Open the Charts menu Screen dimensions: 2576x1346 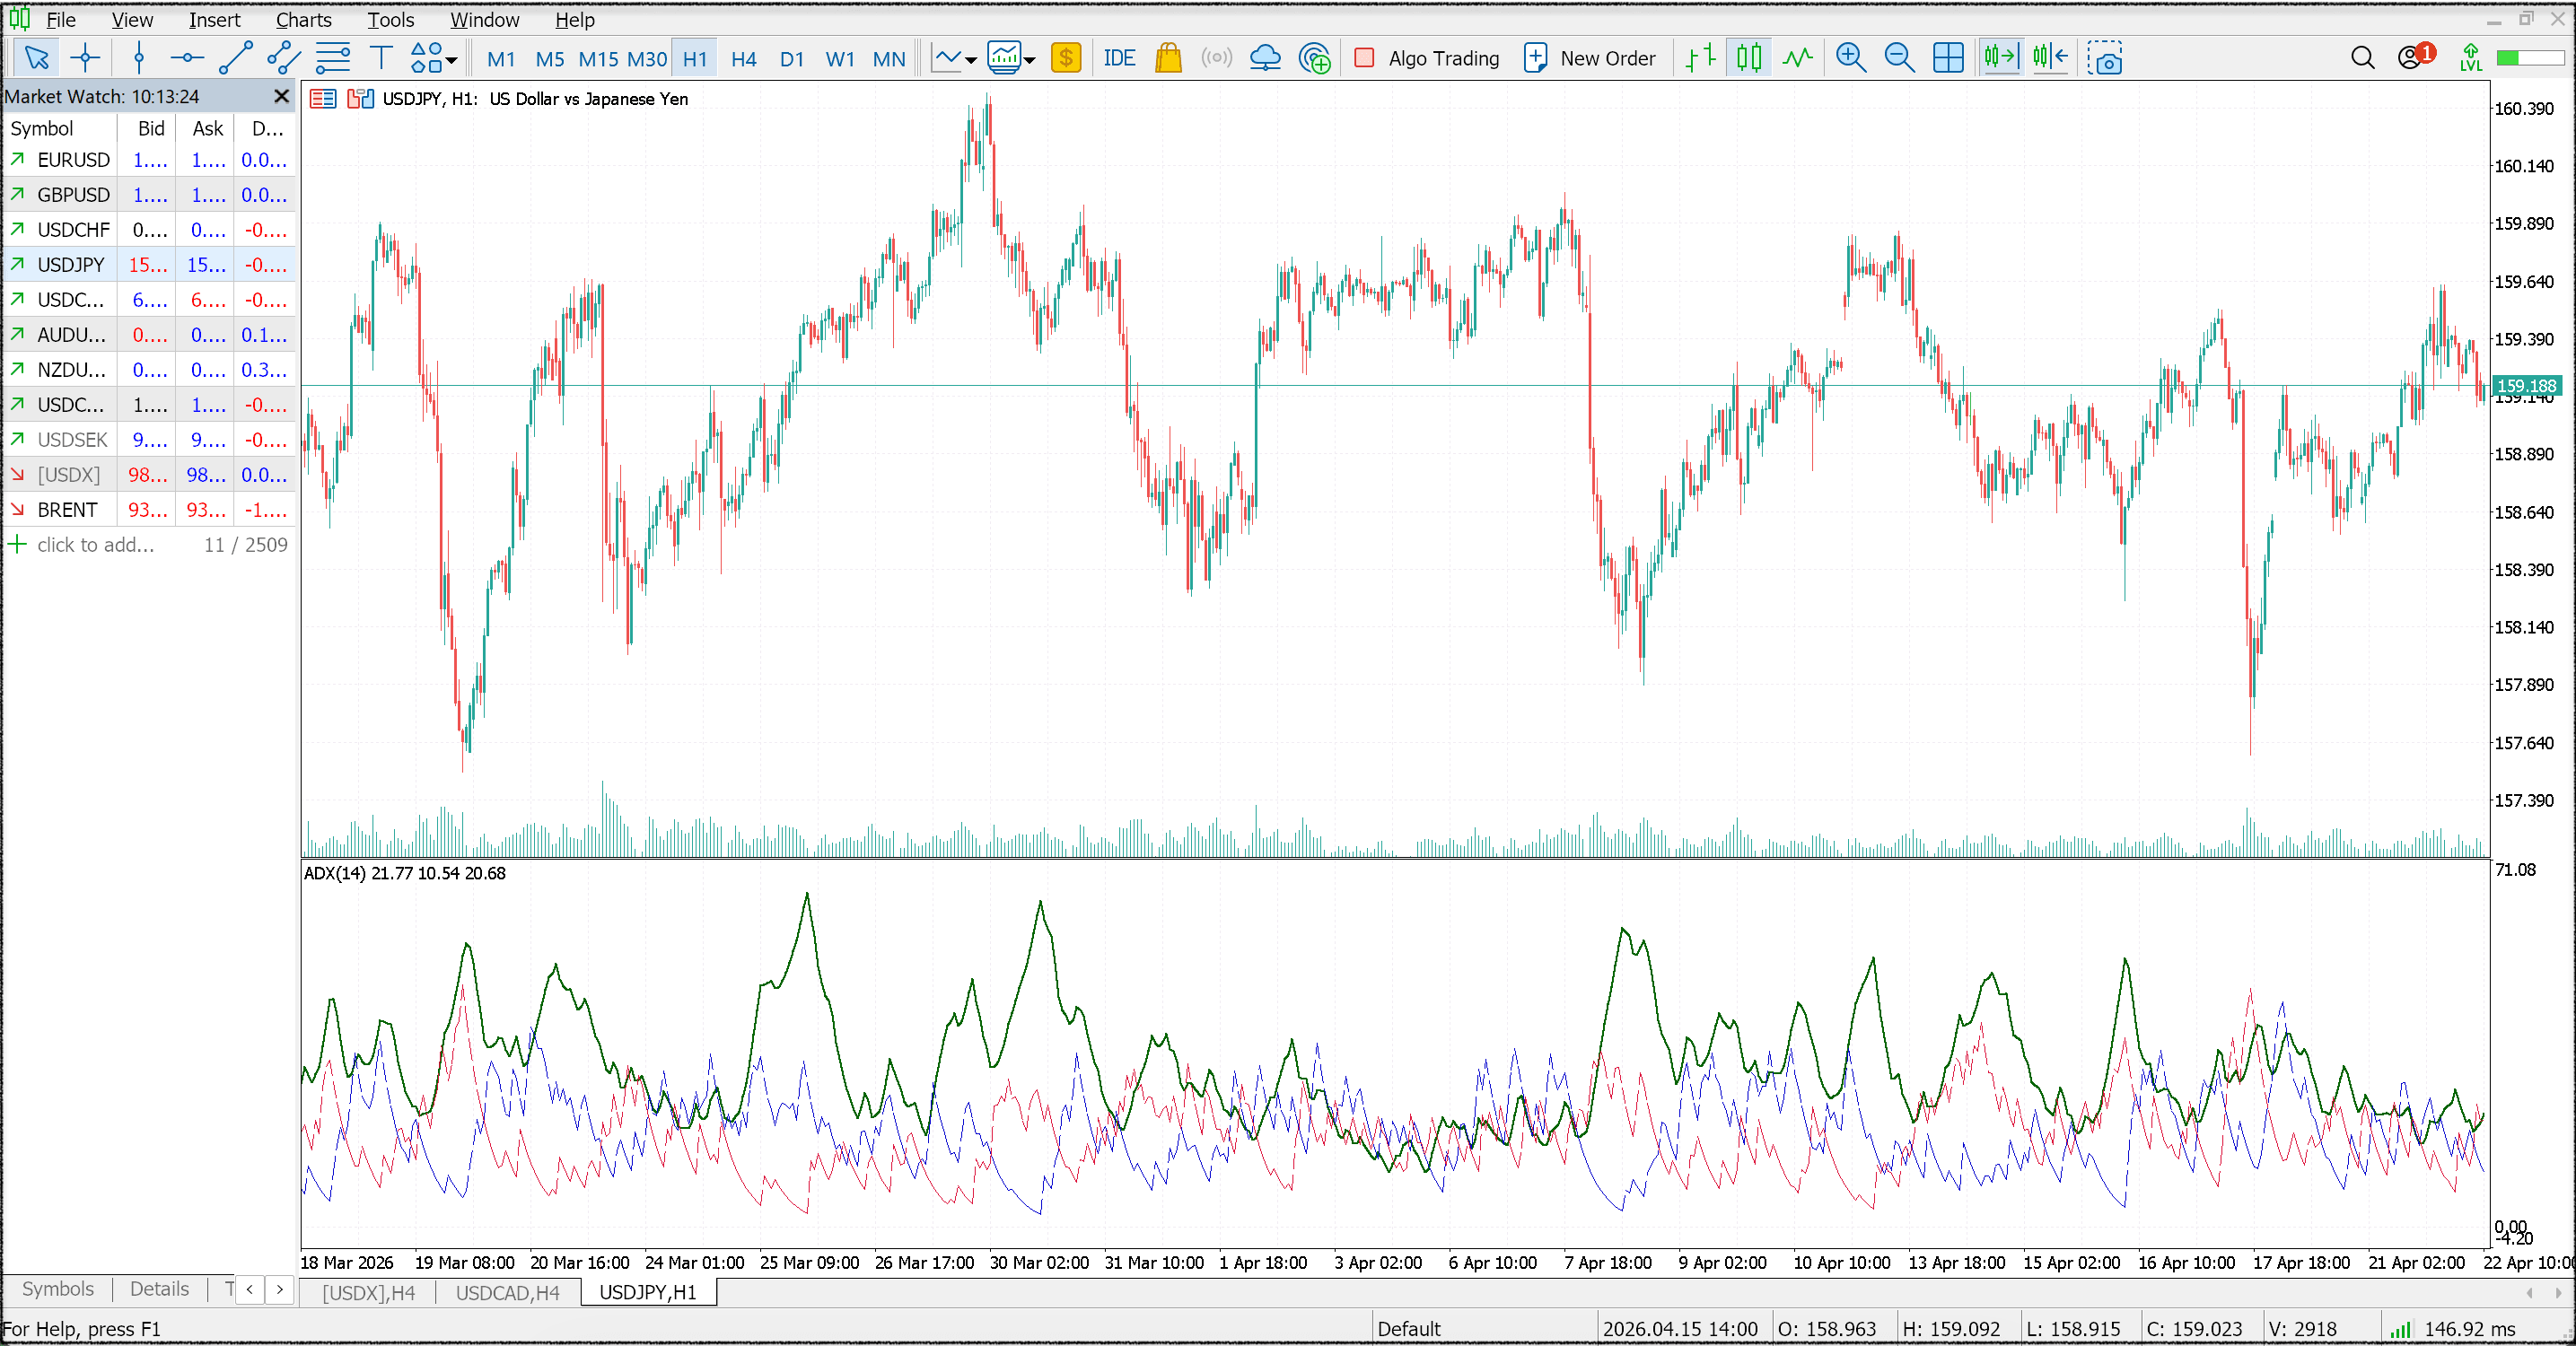coord(303,20)
